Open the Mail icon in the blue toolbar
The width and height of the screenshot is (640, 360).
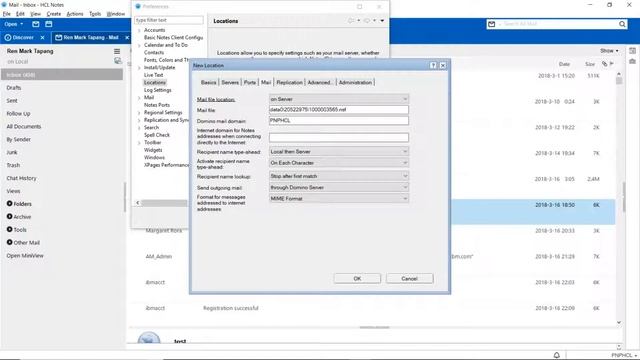(36, 24)
